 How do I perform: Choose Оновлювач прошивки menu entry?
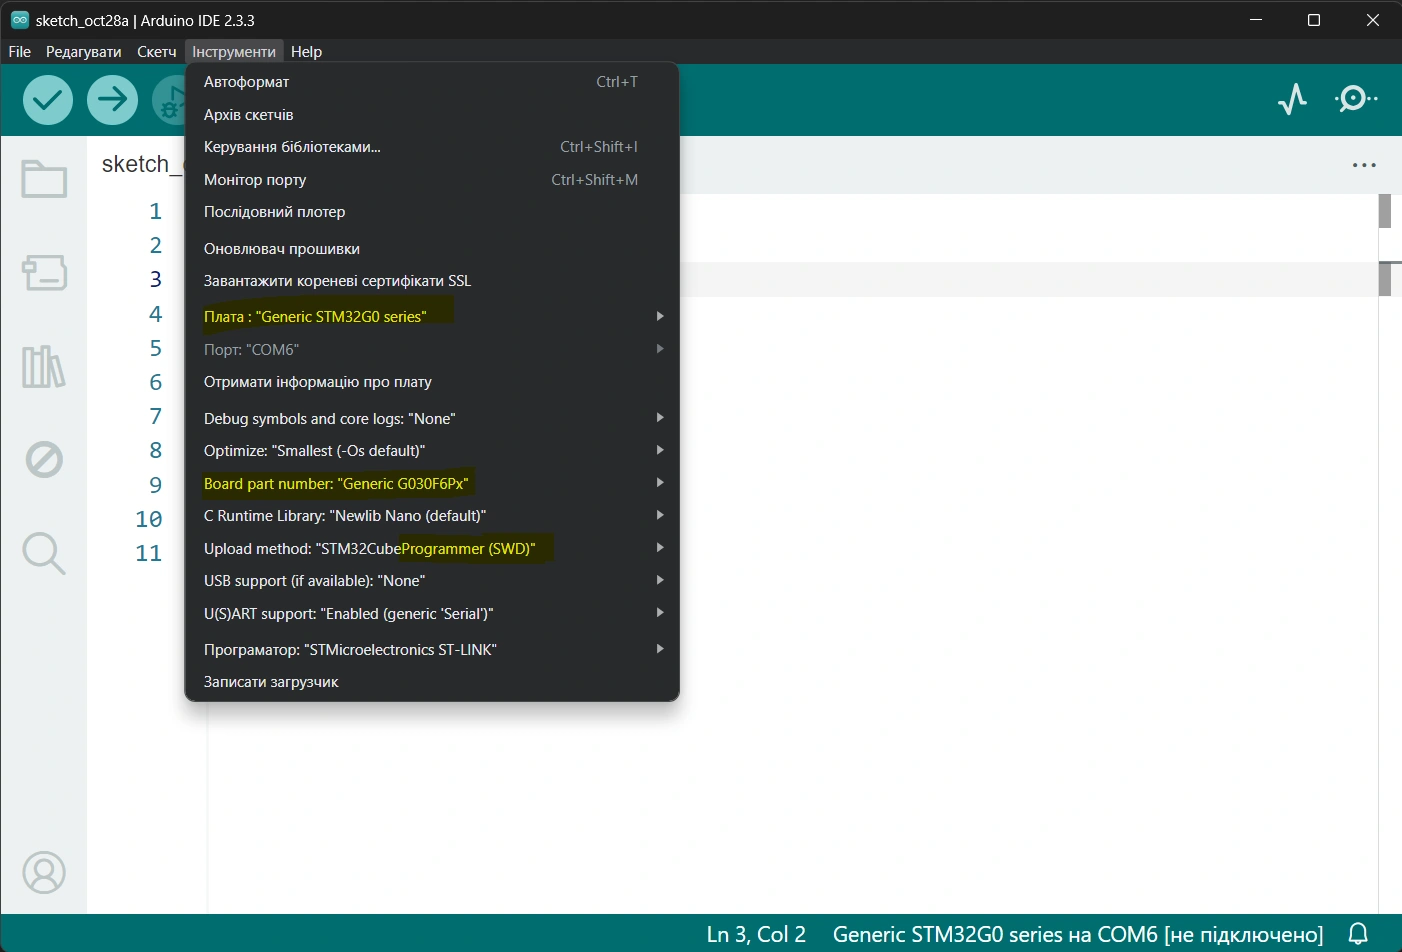[432, 249]
